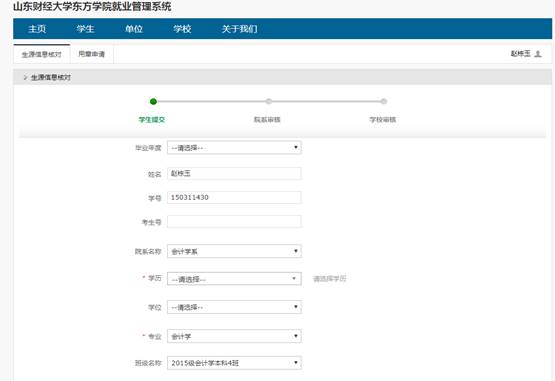The width and height of the screenshot is (555, 381).
Task: Open the 单位 menu in navigation bar
Action: (x=134, y=29)
